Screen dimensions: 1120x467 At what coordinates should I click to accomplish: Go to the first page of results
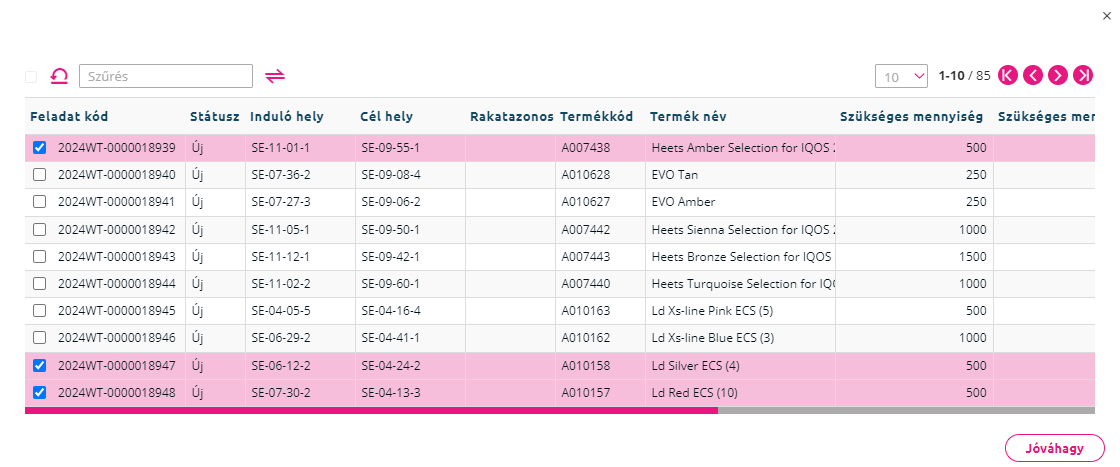[1008, 75]
